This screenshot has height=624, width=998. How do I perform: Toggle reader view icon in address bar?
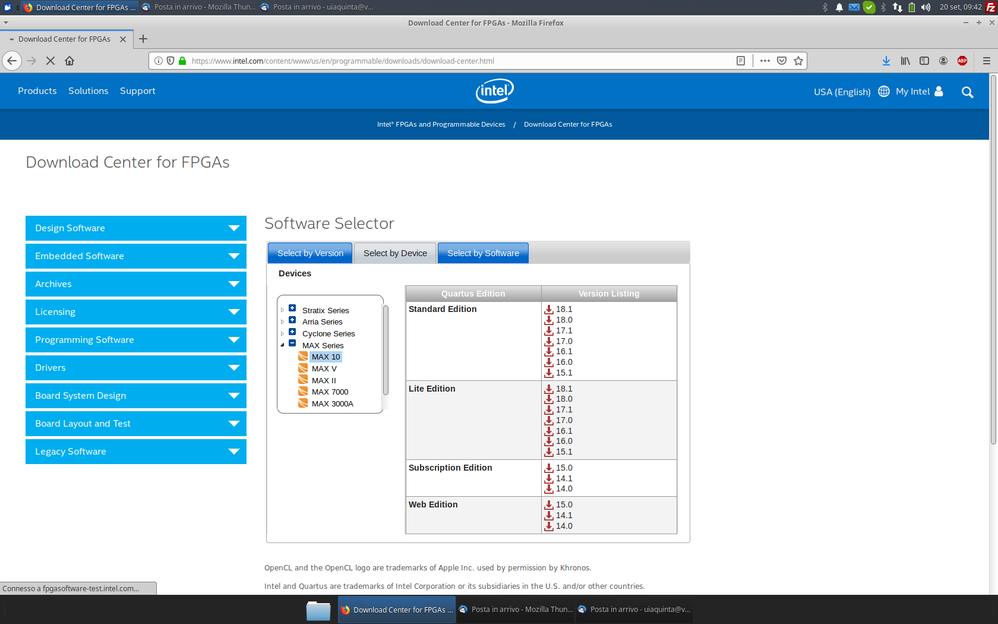(x=741, y=60)
